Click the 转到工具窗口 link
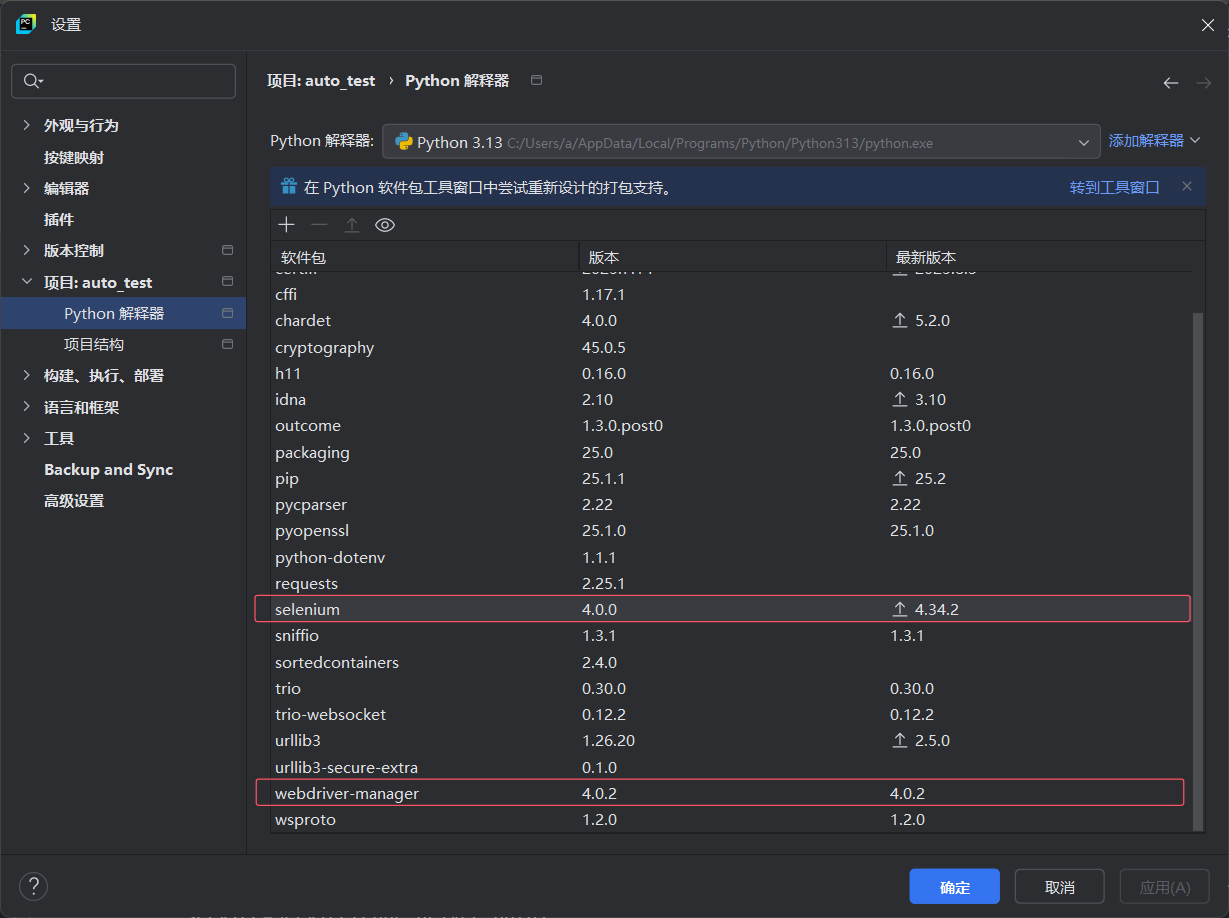Viewport: 1229px width, 918px height. point(1114,187)
